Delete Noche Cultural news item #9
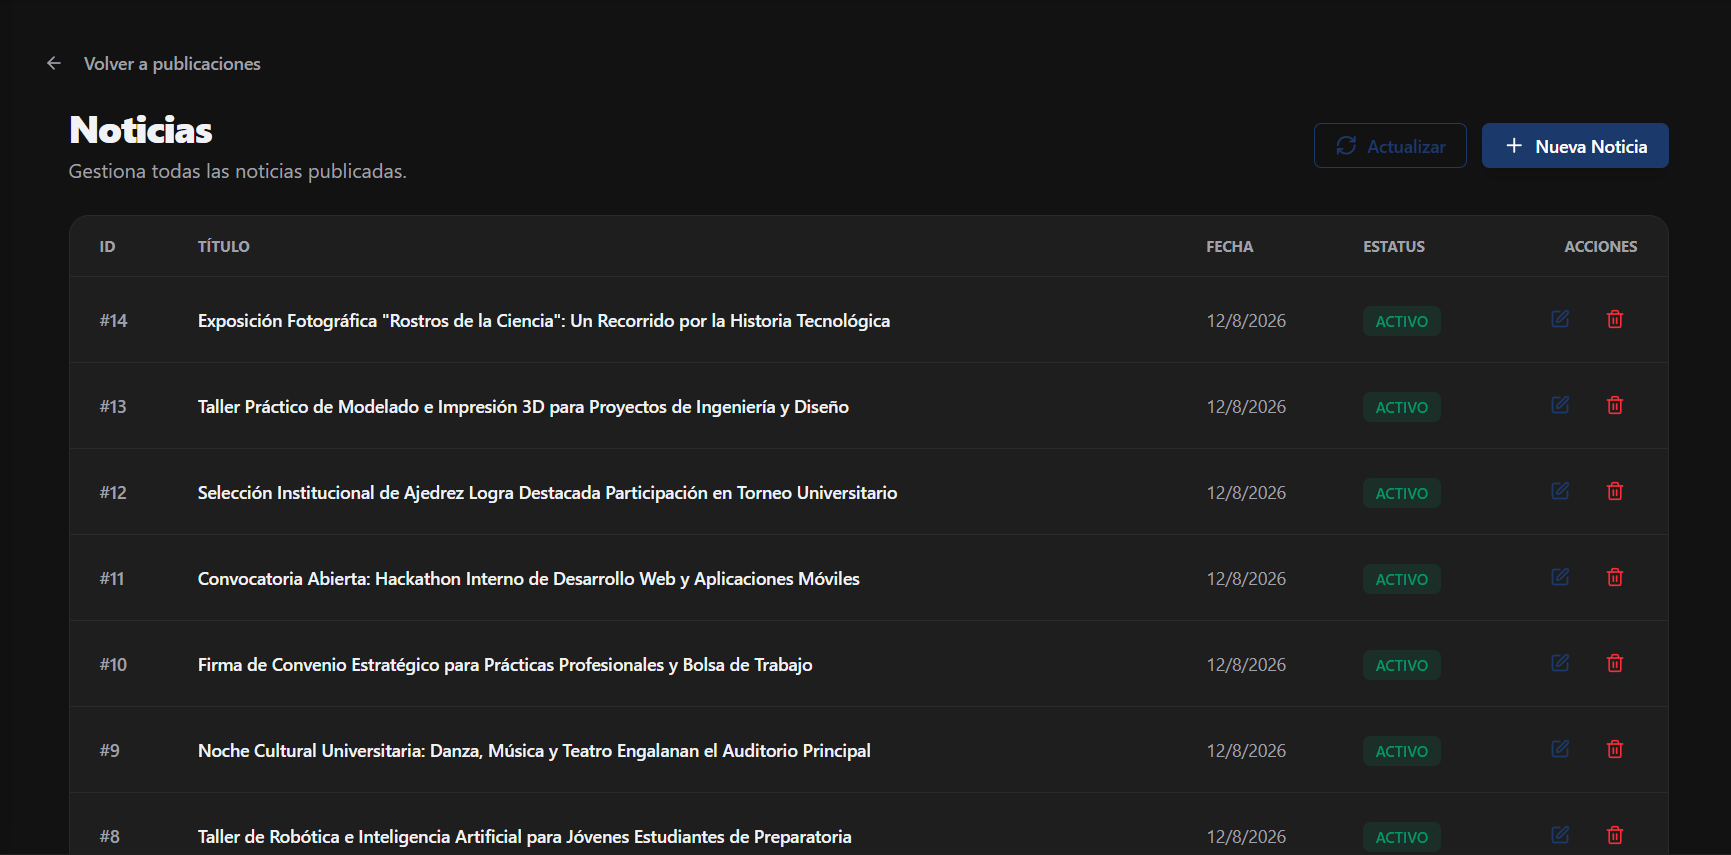 tap(1615, 749)
